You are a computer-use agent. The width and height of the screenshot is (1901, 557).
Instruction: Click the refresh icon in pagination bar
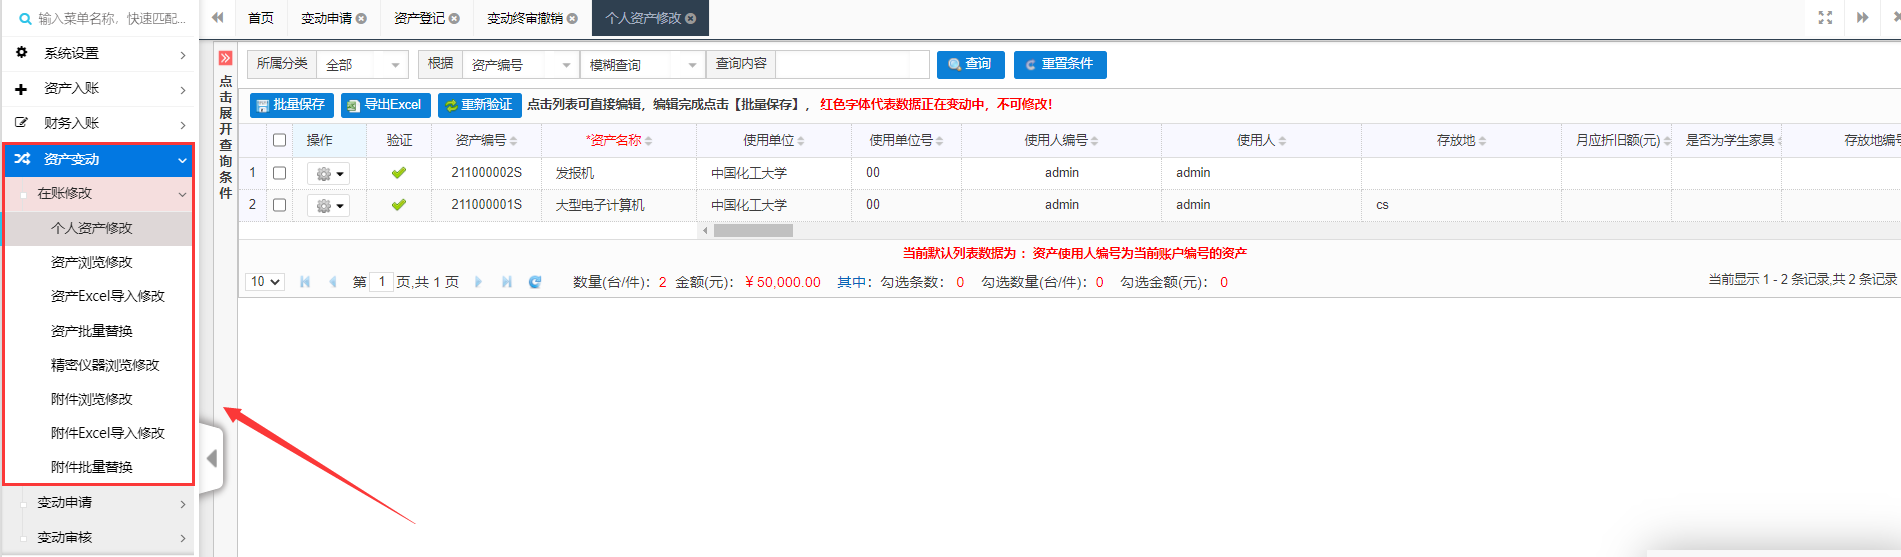[x=535, y=282]
